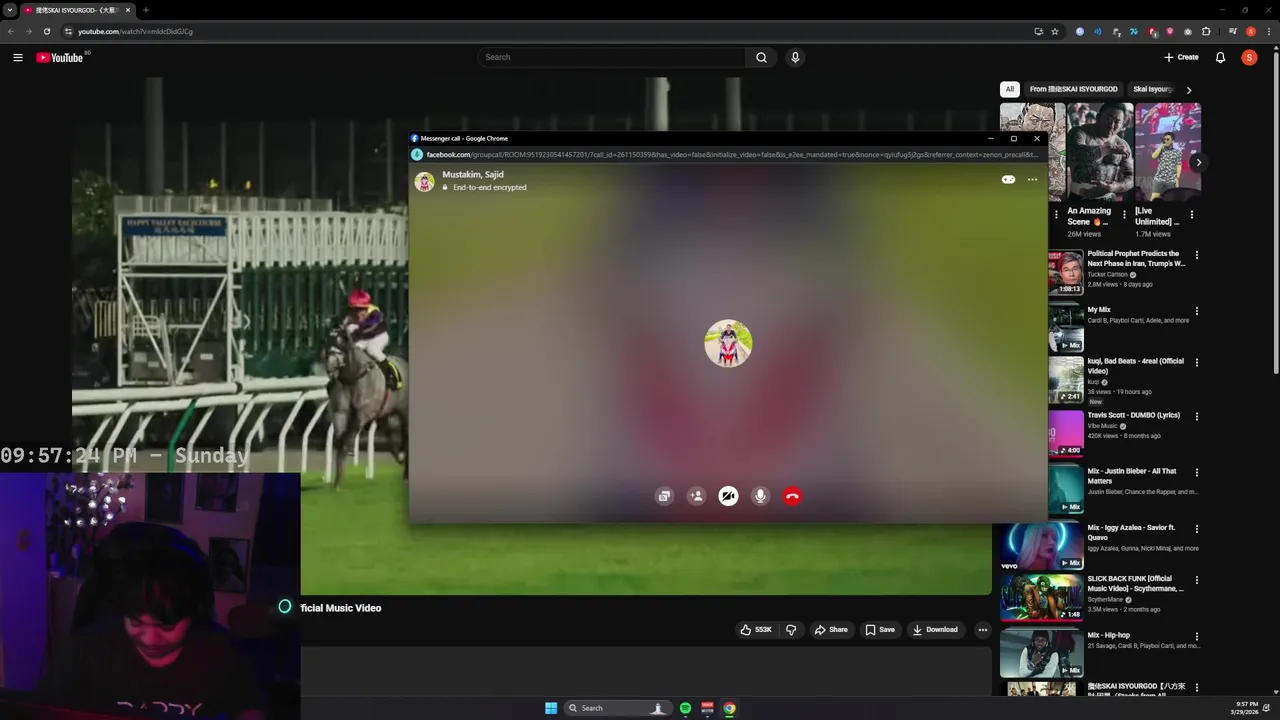Image resolution: width=1280 pixels, height=720 pixels.
Task: Open the YouTube hamburger guide menu
Action: point(18,57)
